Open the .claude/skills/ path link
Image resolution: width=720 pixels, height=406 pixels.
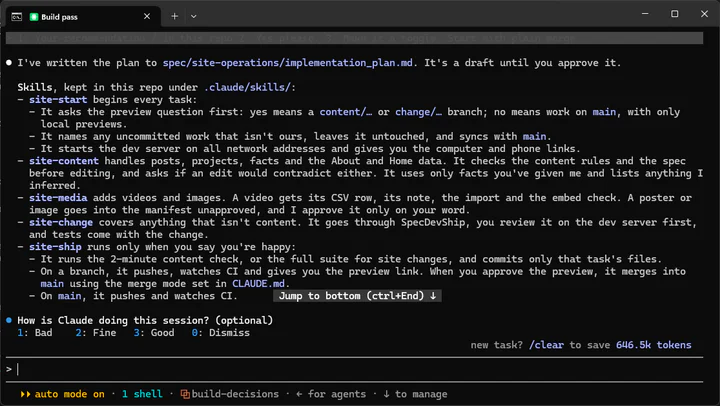point(247,87)
